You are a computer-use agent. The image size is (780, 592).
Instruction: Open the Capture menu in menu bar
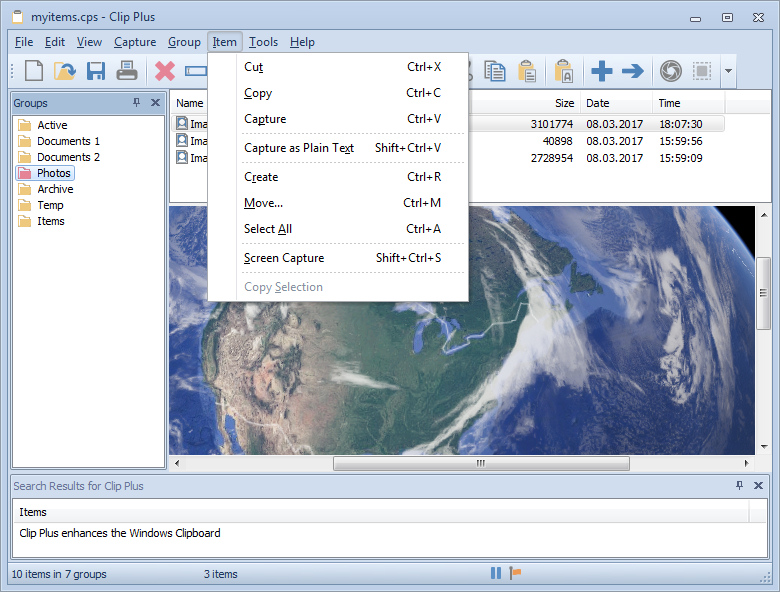click(x=135, y=42)
